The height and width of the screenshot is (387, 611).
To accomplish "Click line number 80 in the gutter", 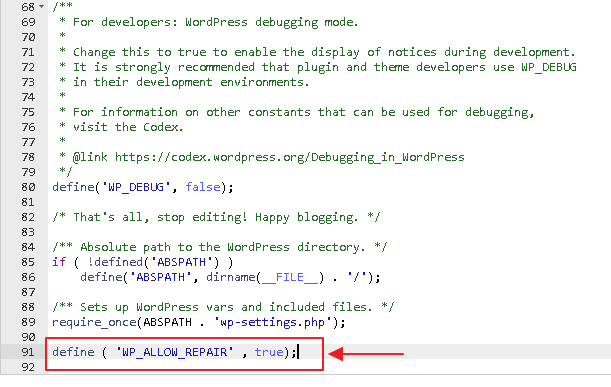I will click(x=28, y=187).
